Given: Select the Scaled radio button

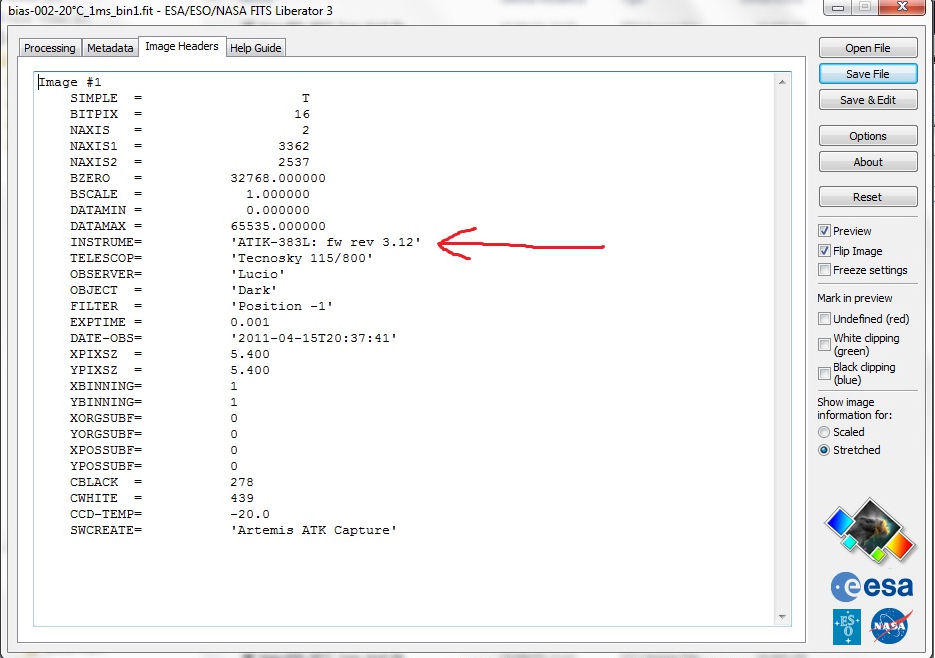Looking at the screenshot, I should click(x=824, y=432).
